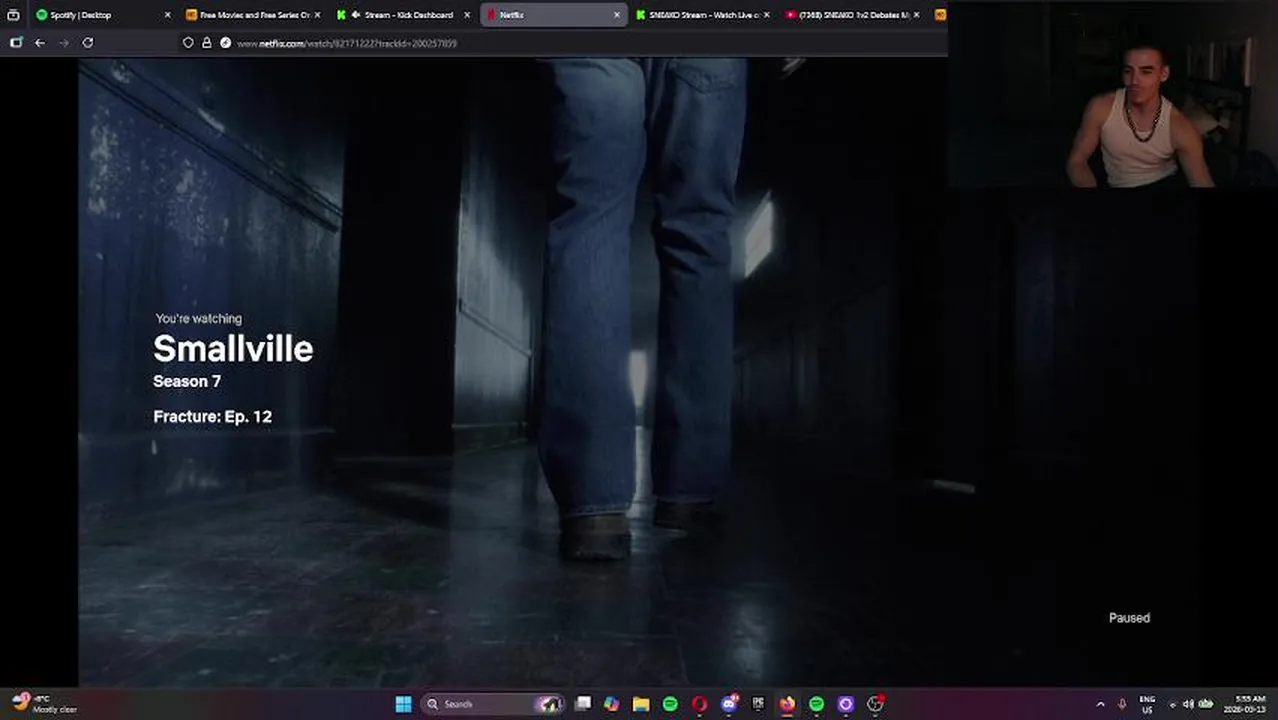Open Task View from the taskbar

583,704
